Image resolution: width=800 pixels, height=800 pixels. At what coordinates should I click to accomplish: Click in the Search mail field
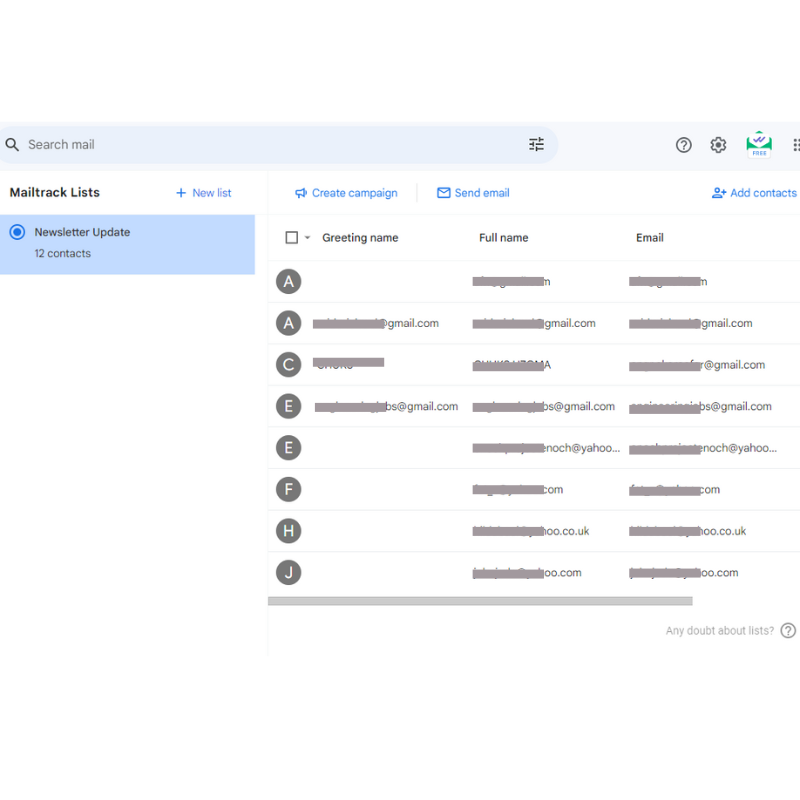pos(276,145)
